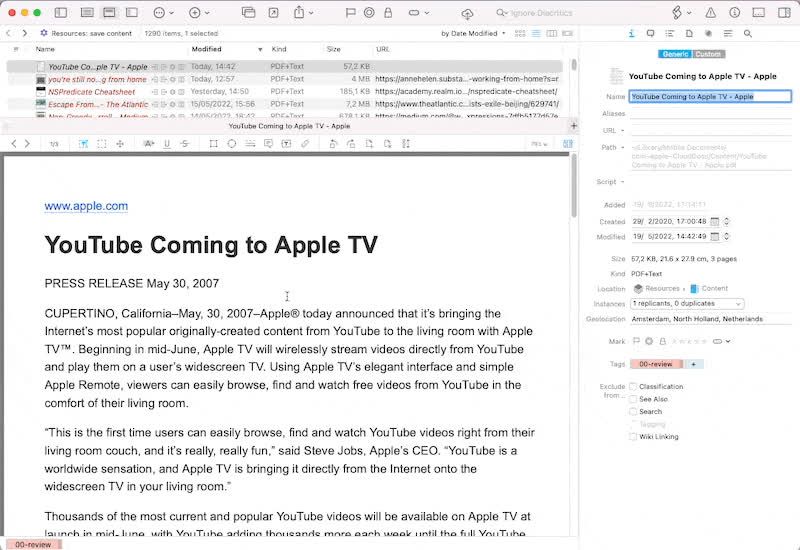Switch to the Custom metadata tab
The width and height of the screenshot is (800, 550).
tap(708, 54)
